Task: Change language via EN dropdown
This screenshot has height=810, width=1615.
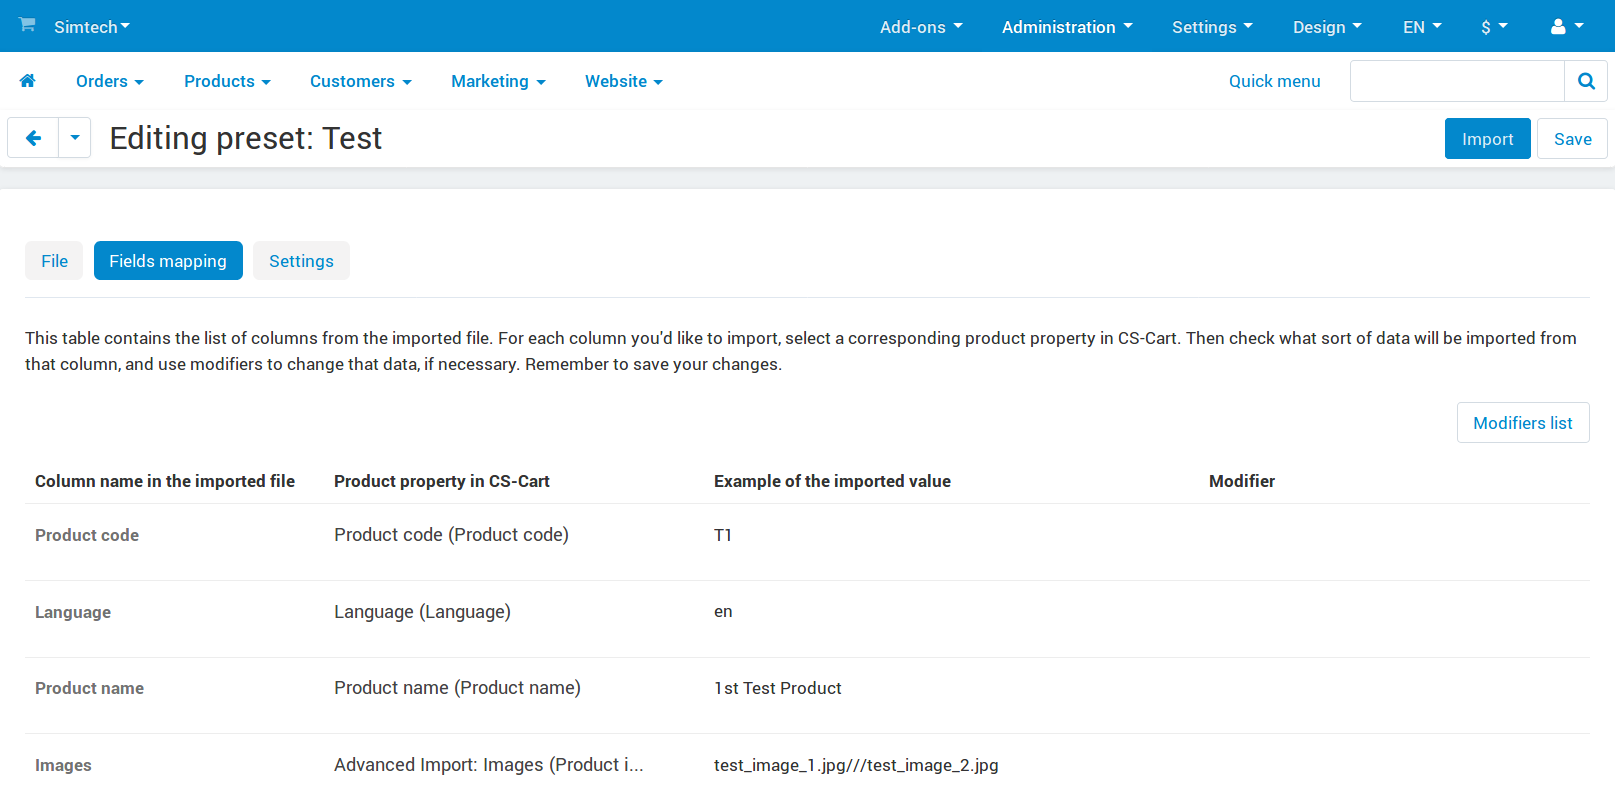Action: coord(1422,27)
